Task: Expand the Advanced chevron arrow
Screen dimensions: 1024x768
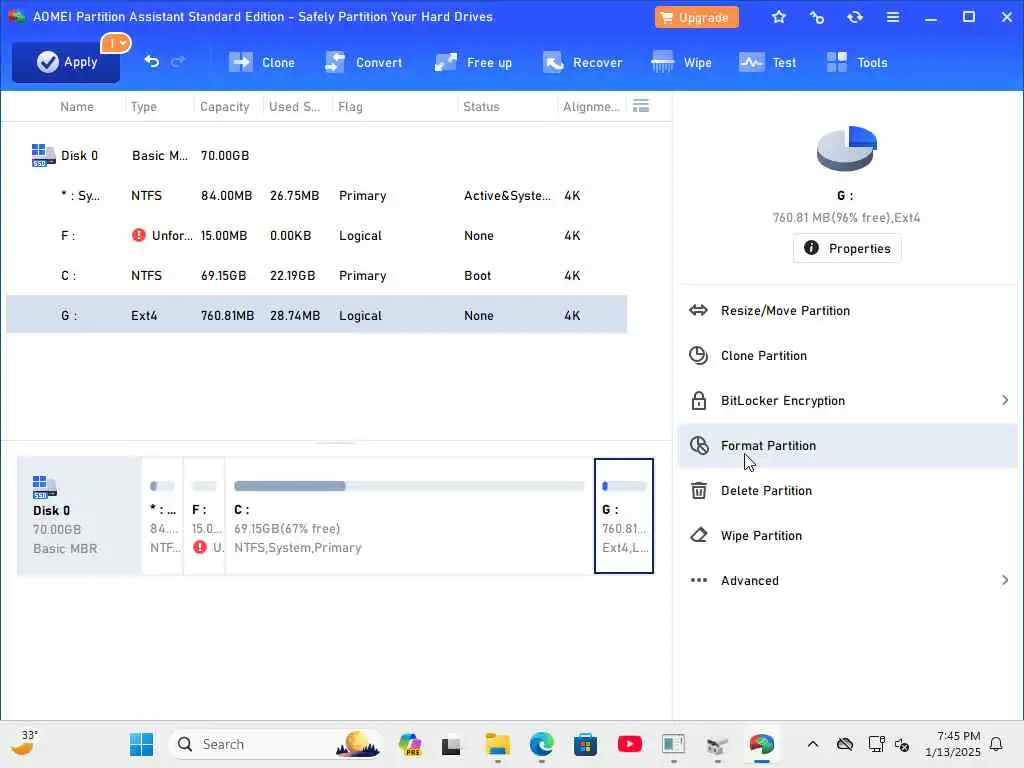Action: 1005,580
